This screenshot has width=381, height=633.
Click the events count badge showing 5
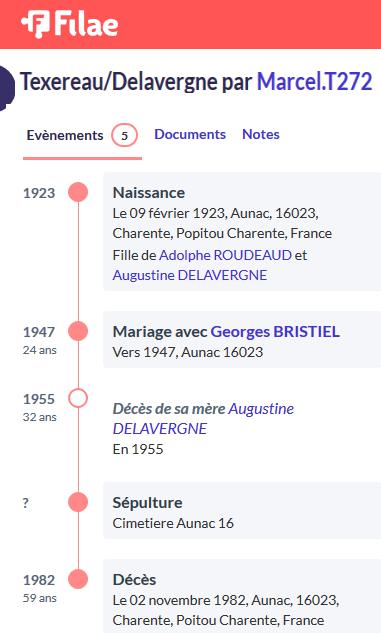[x=124, y=136]
